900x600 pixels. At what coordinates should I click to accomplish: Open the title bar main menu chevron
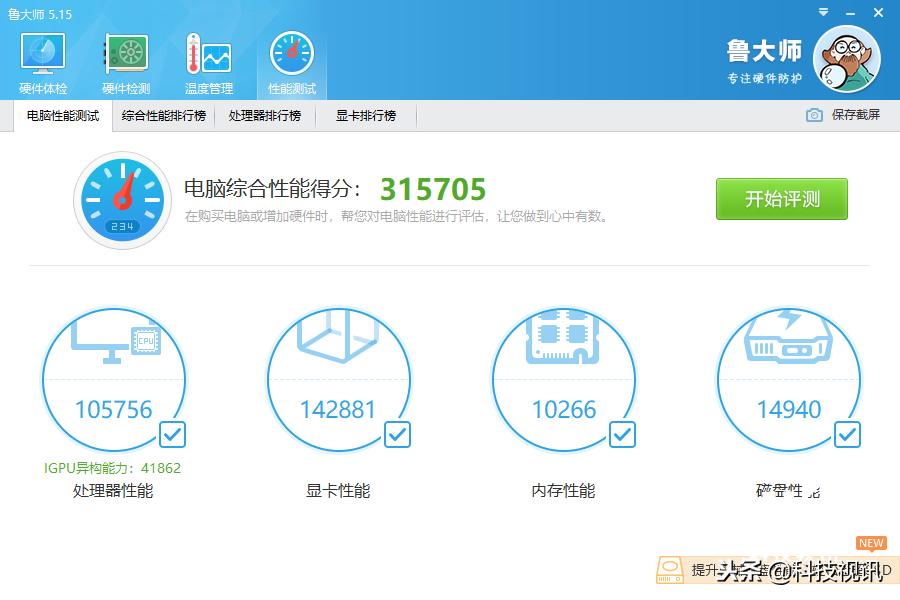pos(823,14)
